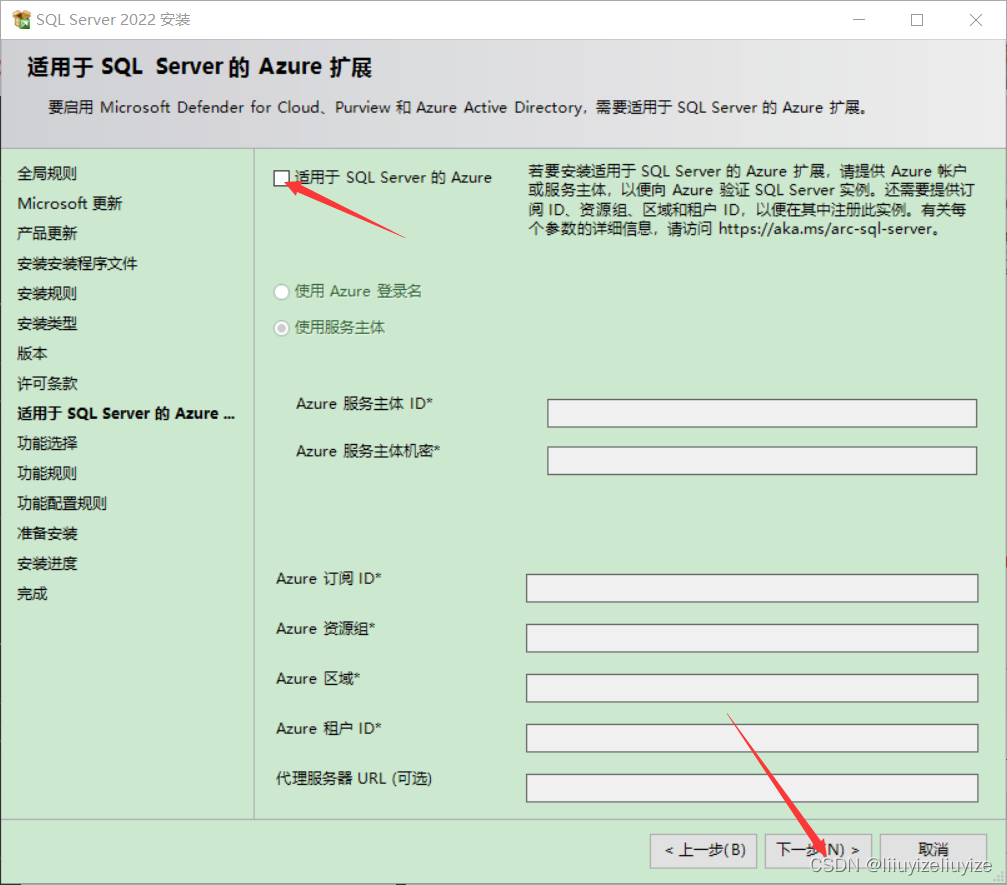The width and height of the screenshot is (1007, 885).
Task: Select the 许可条款 step in sidebar
Action: coord(47,383)
